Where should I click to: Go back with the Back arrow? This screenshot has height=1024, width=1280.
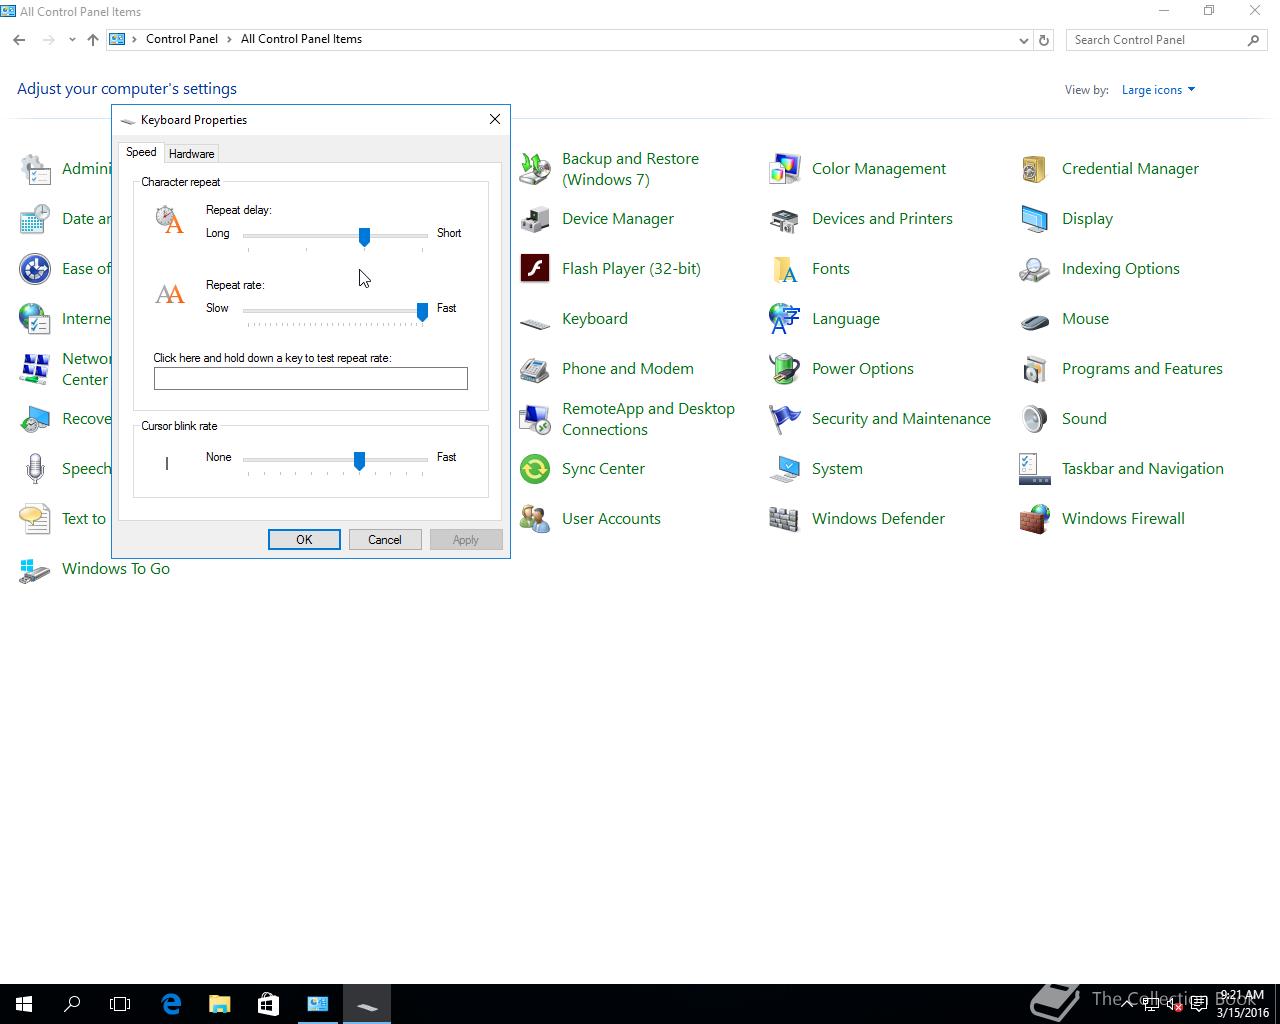(x=19, y=40)
